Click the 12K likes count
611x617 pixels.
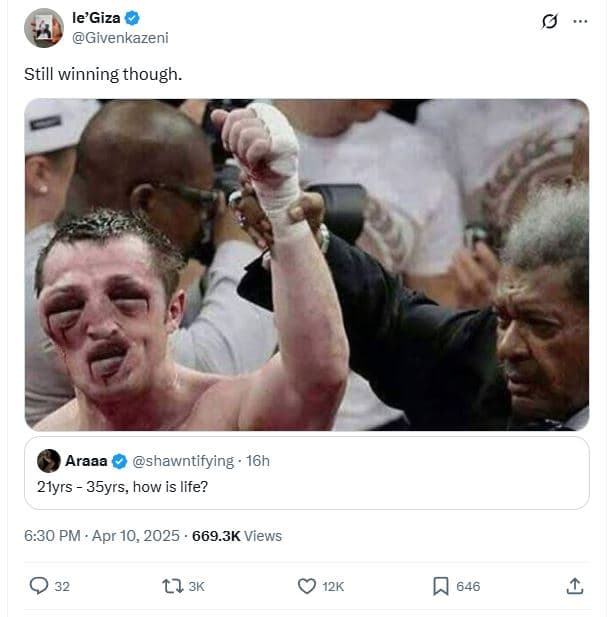pos(333,587)
